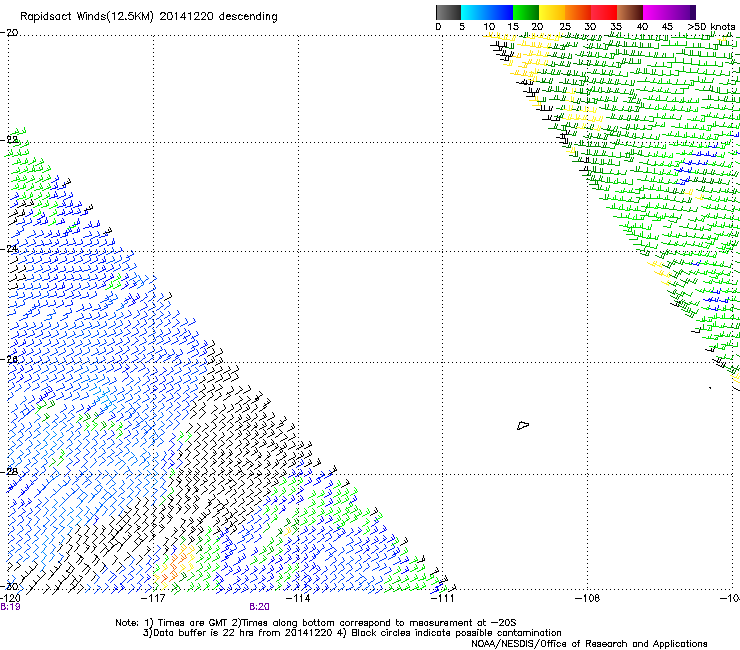Click the plot title Rapidscat Winds(12.5KM)
The image size is (740, 650).
coord(87,16)
